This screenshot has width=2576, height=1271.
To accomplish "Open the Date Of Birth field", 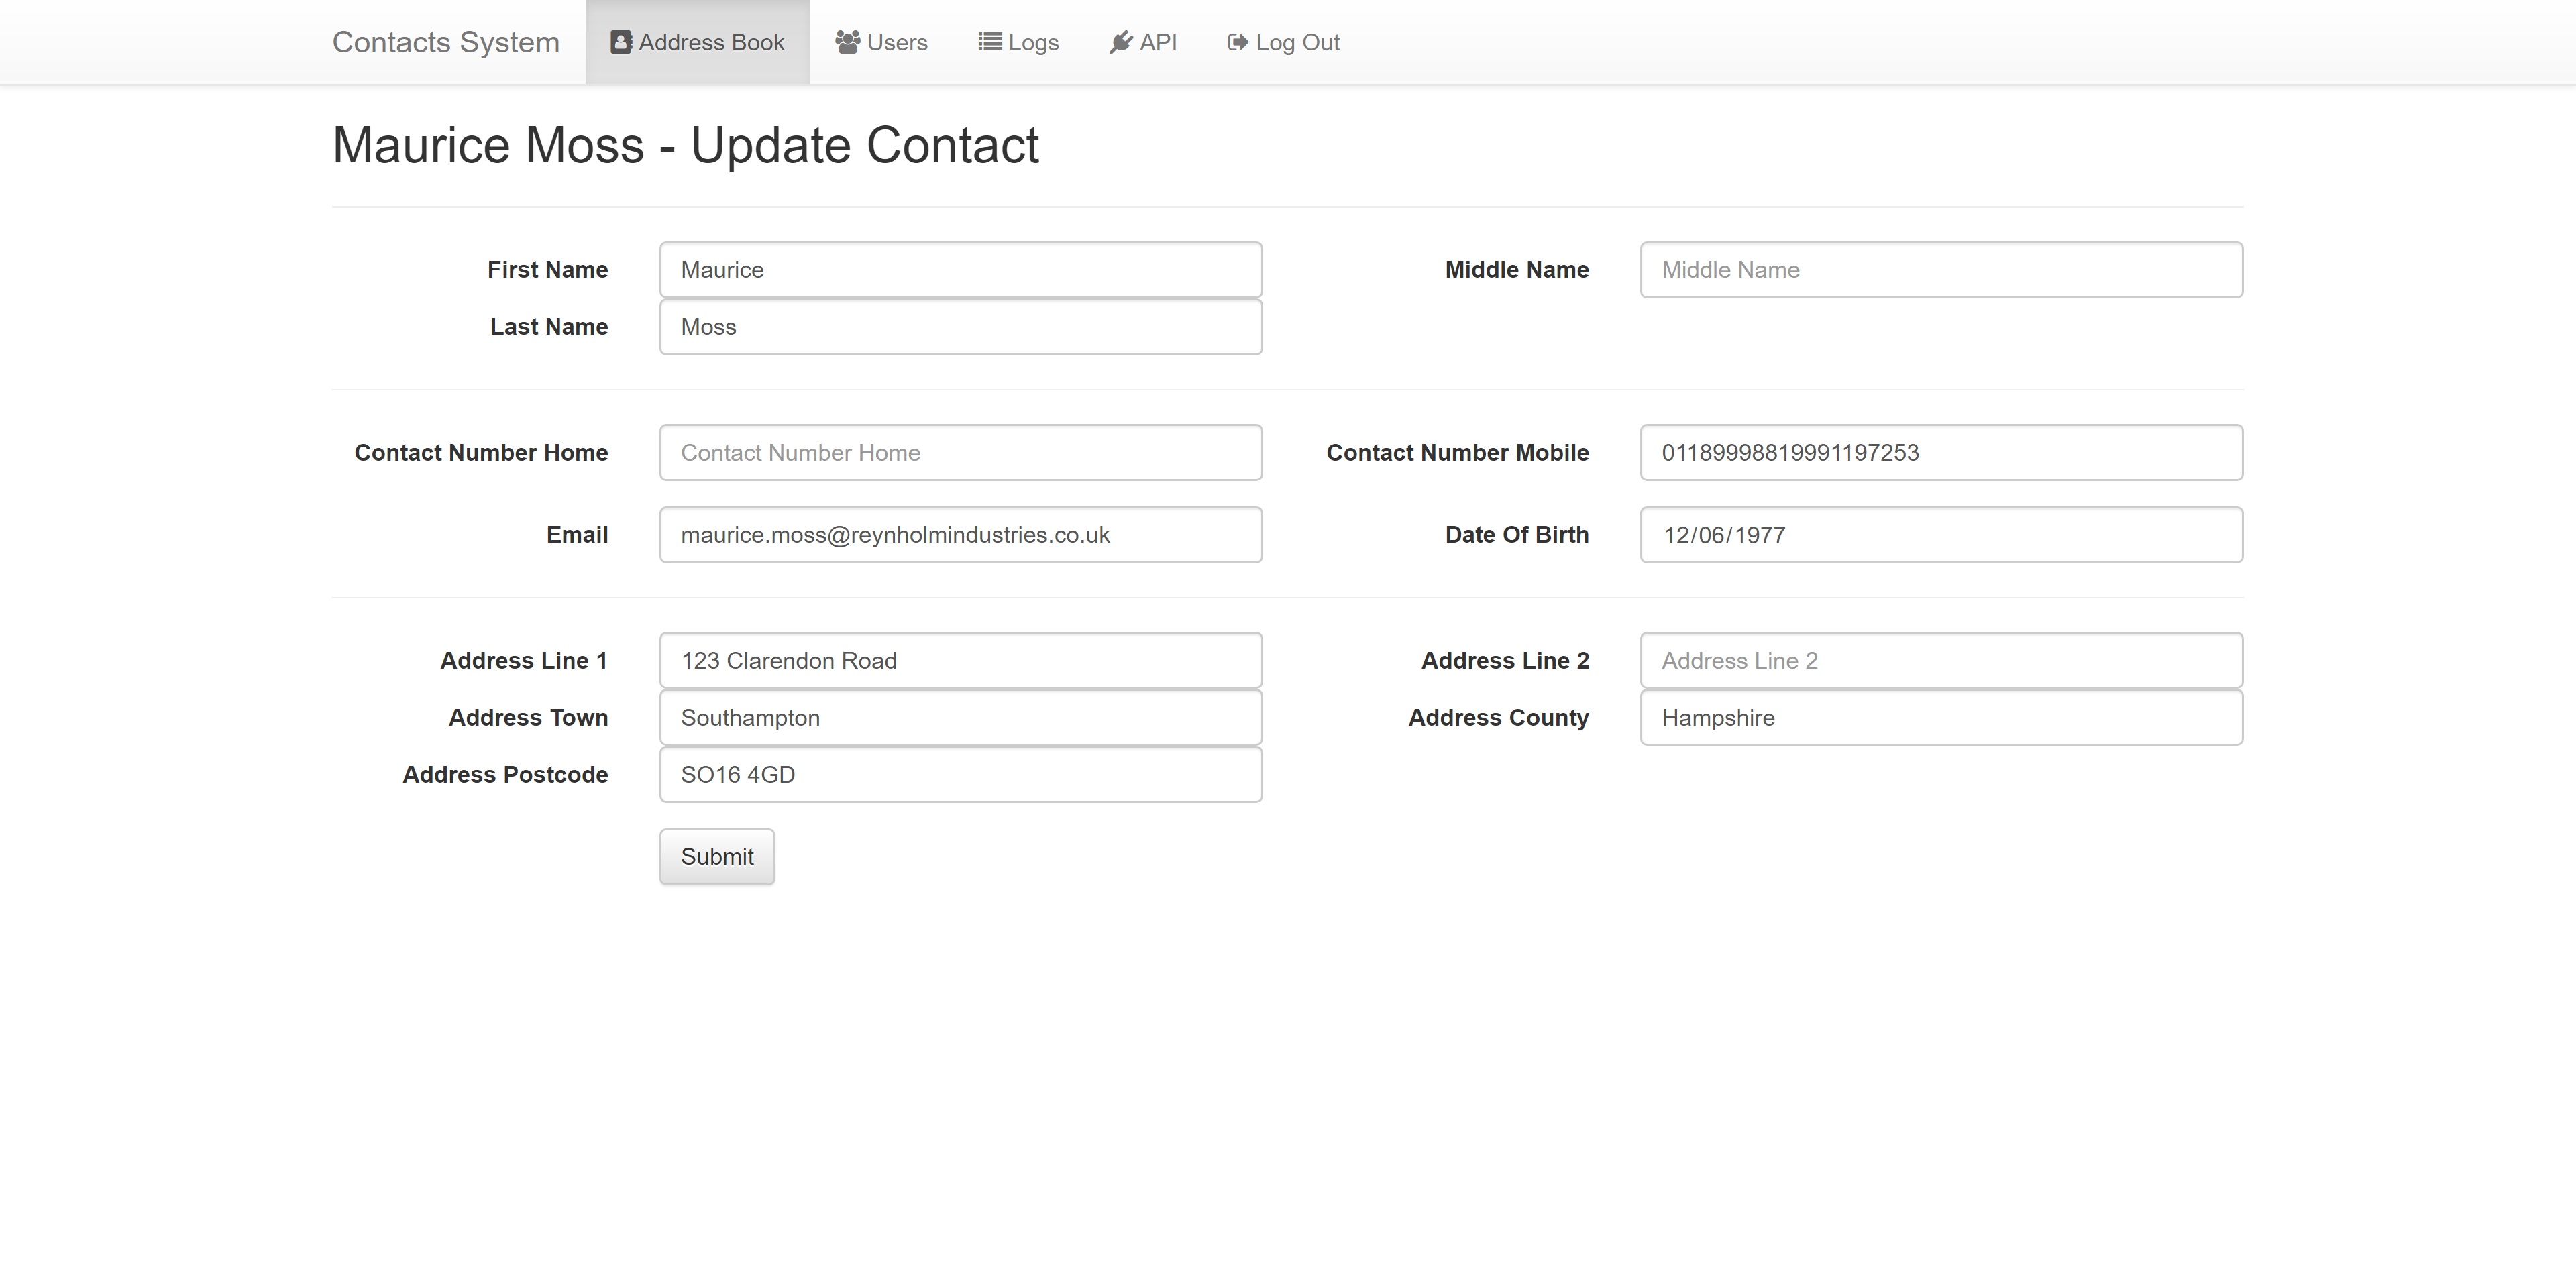I will 1941,535.
